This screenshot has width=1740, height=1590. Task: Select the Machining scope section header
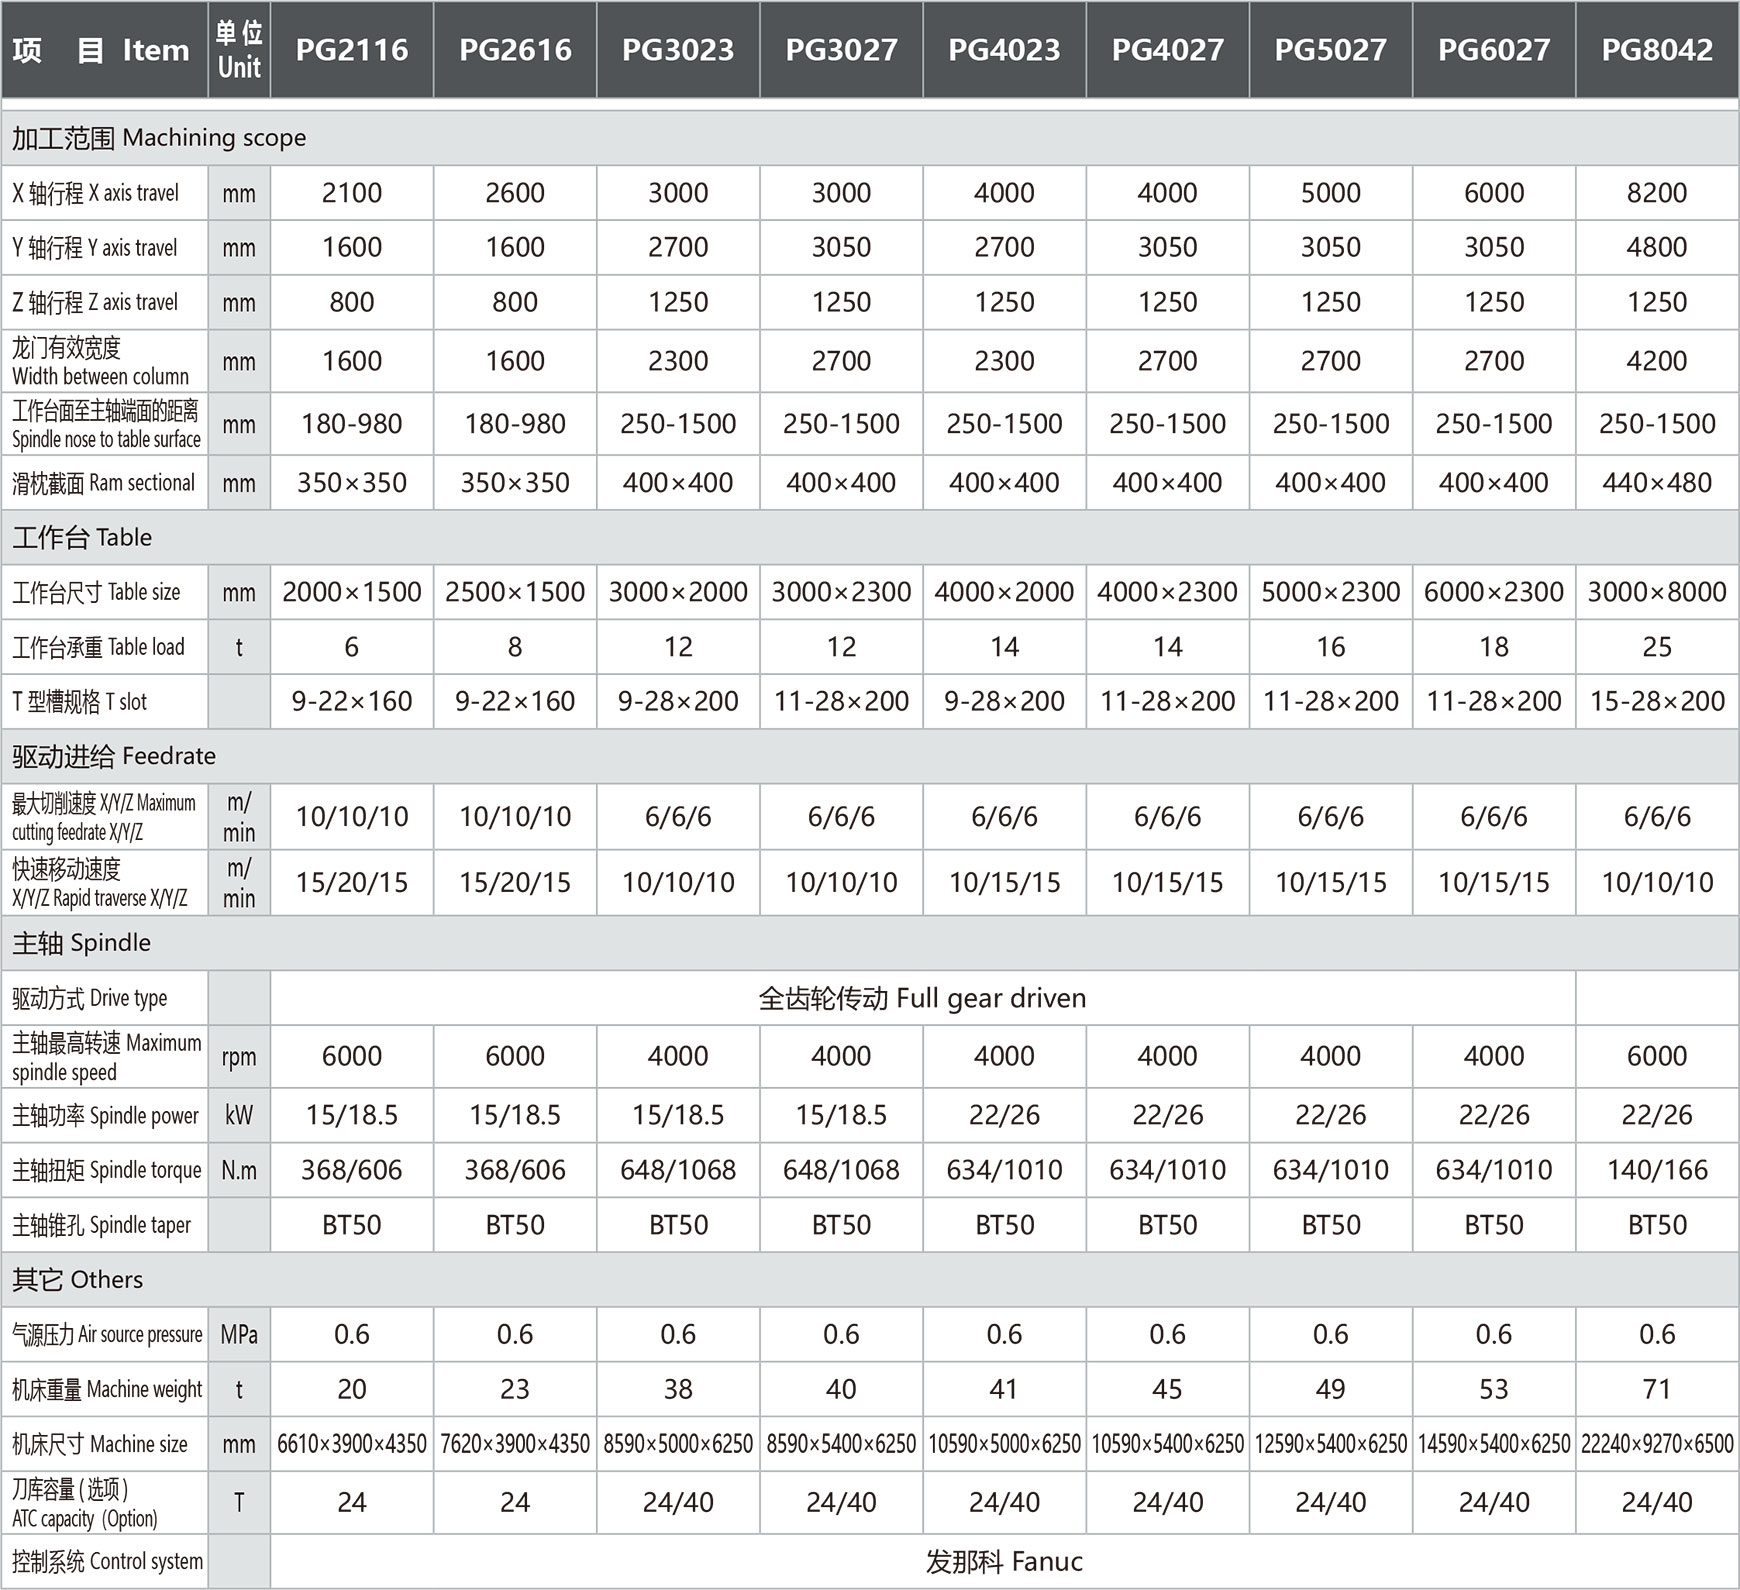[x=160, y=138]
